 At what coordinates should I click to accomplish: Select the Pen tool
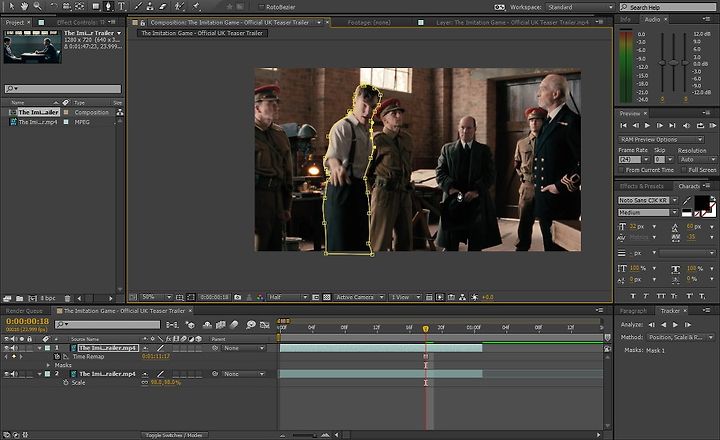(x=108, y=6)
